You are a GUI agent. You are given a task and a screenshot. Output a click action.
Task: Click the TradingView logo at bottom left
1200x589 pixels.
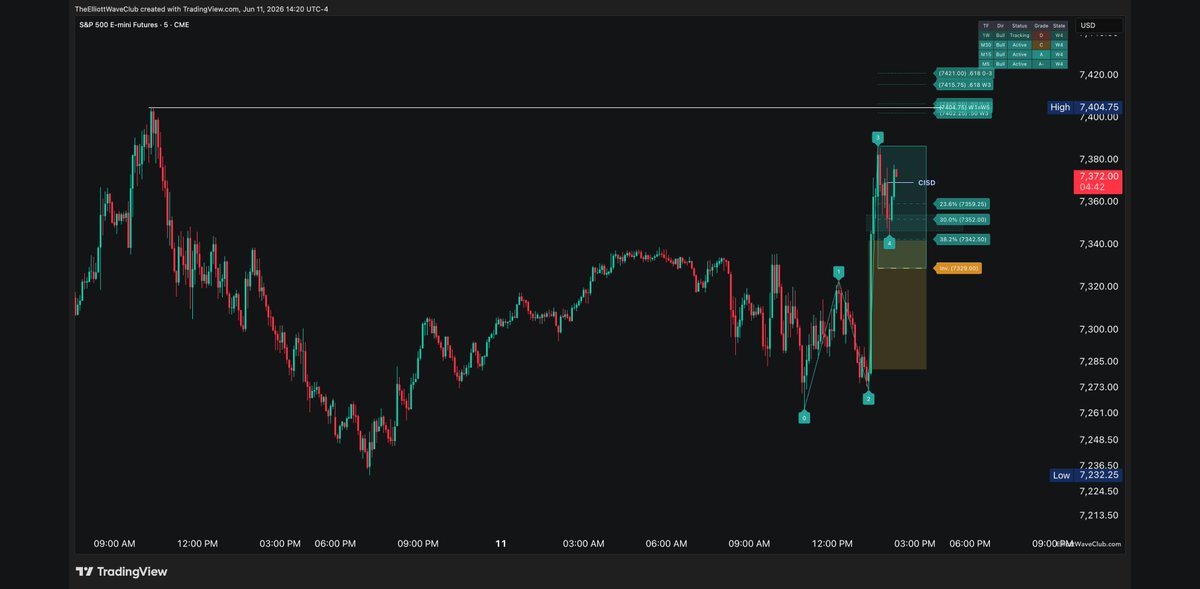click(121, 572)
